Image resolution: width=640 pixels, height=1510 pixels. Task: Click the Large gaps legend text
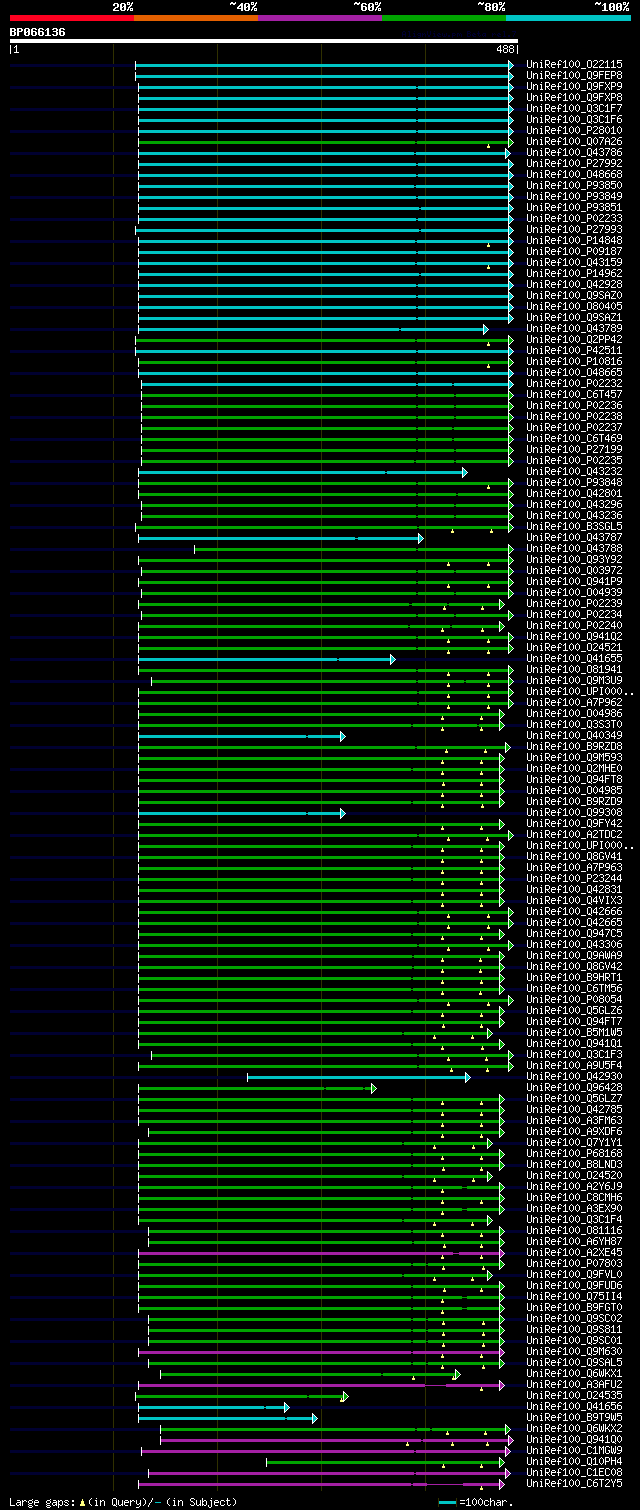click(x=124, y=1502)
